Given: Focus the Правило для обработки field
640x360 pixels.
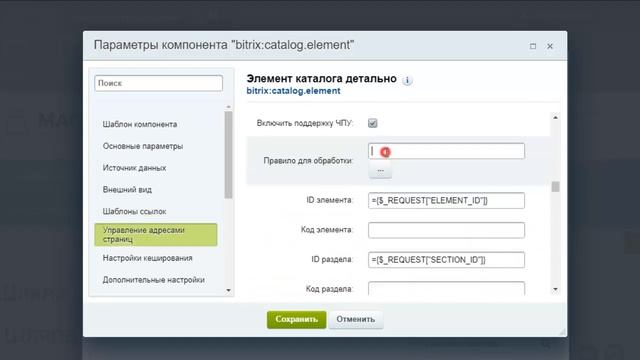Looking at the screenshot, I should [x=446, y=151].
